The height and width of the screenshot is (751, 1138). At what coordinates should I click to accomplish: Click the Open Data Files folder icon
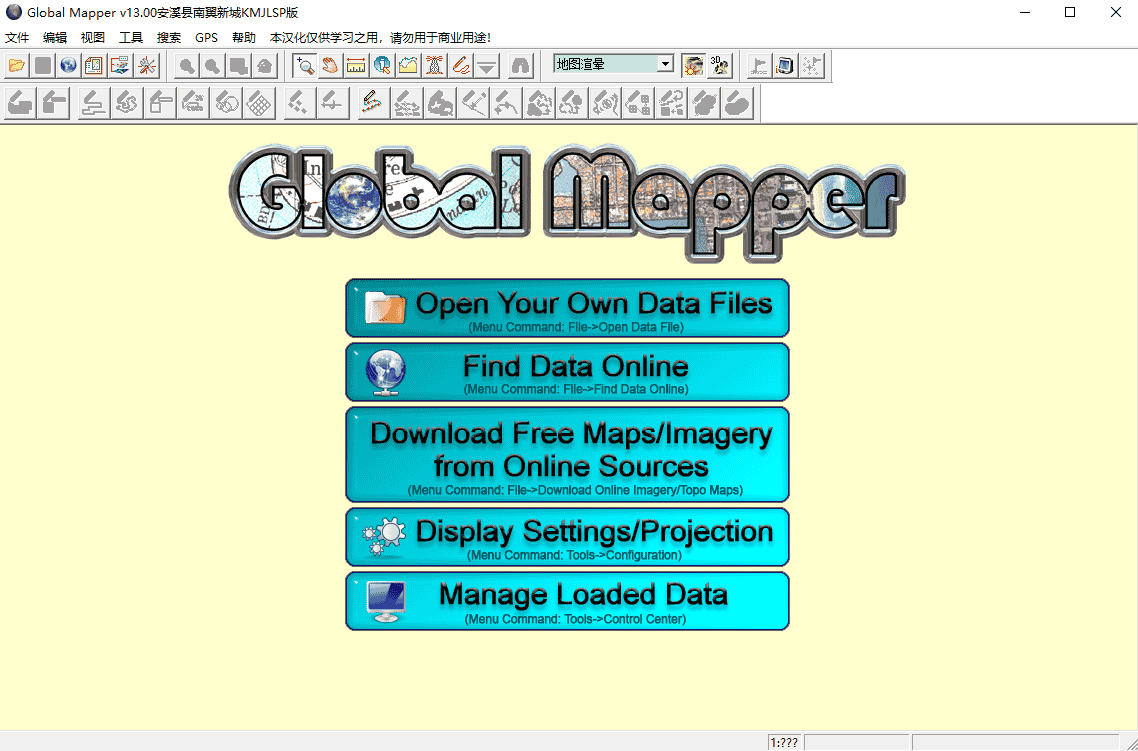[x=17, y=66]
